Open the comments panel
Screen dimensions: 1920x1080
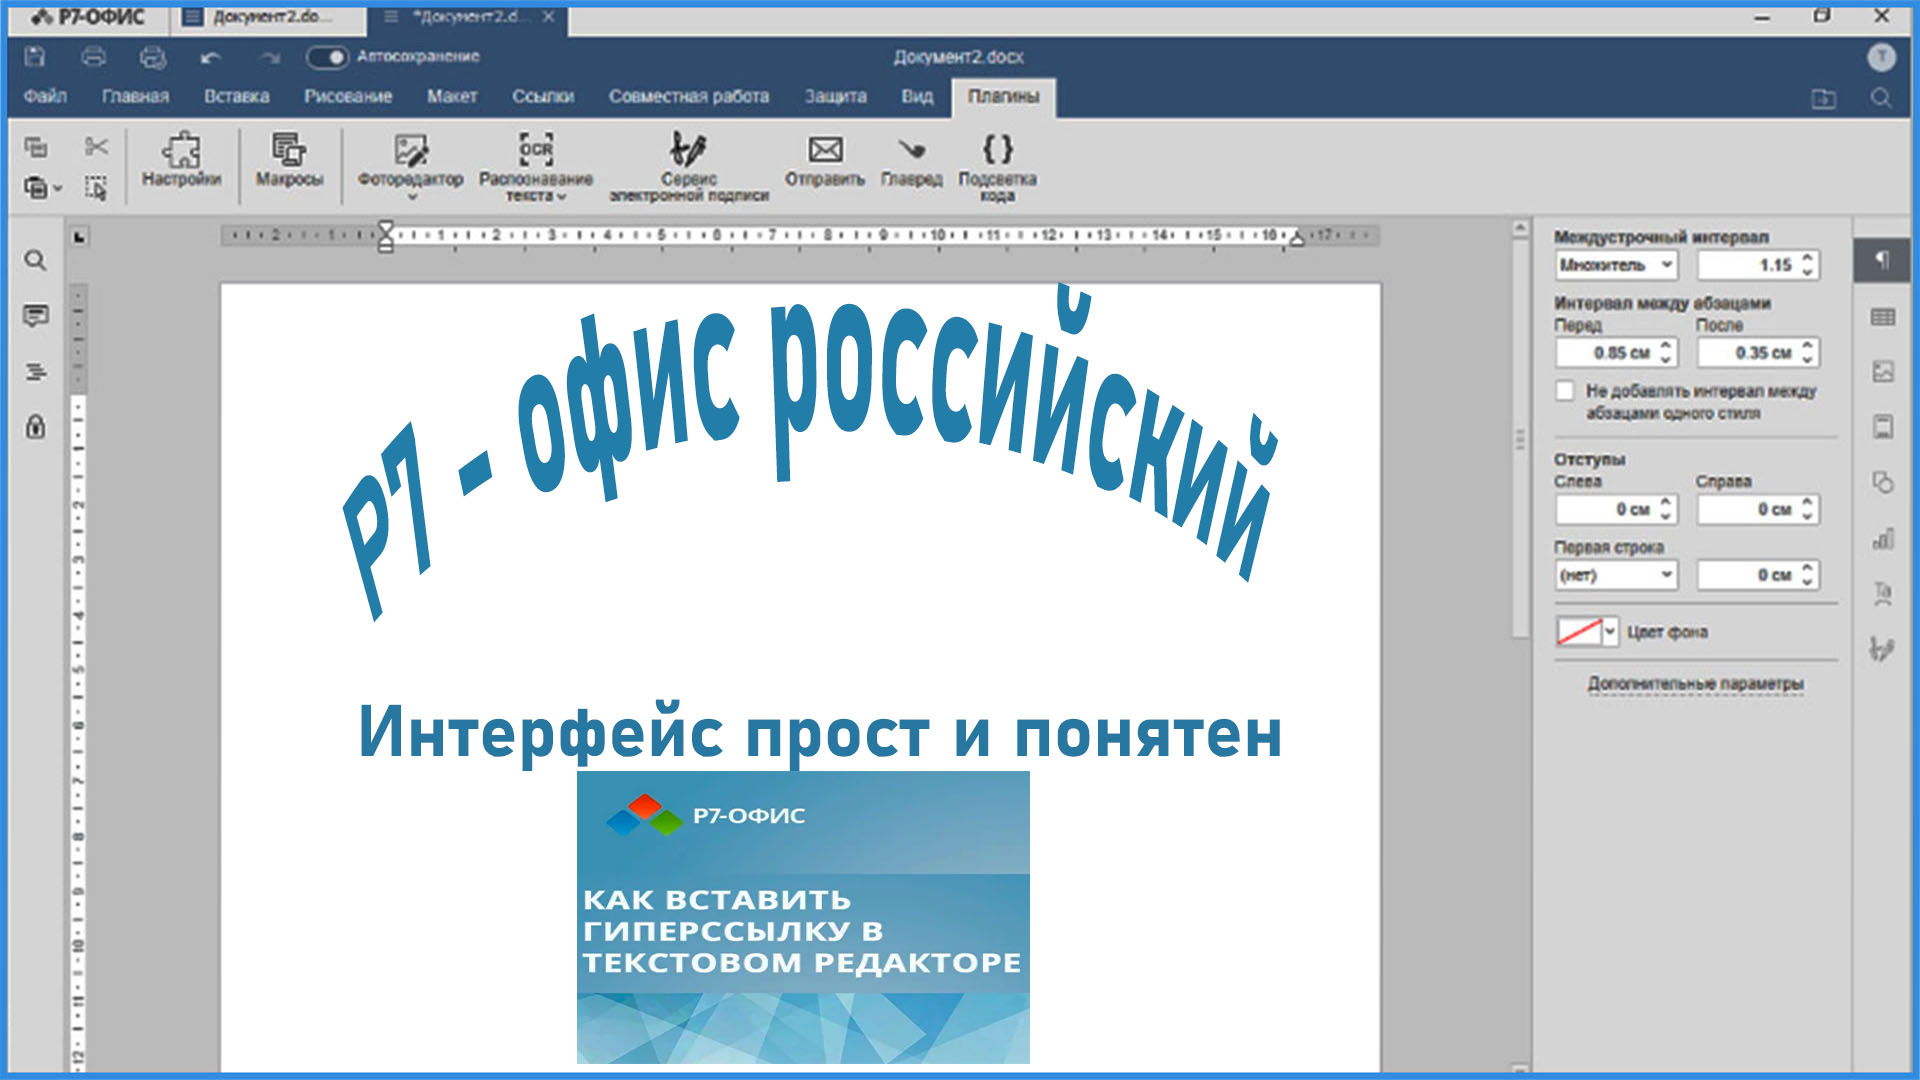click(x=35, y=316)
